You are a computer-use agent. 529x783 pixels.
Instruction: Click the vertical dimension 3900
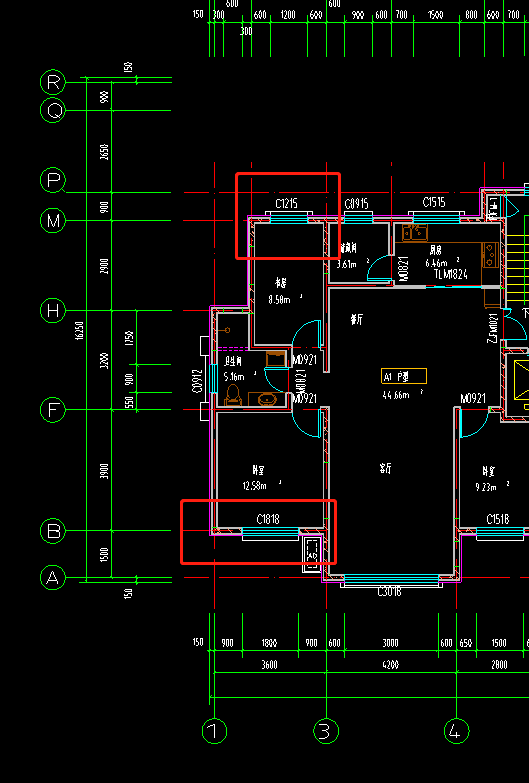(x=104, y=471)
